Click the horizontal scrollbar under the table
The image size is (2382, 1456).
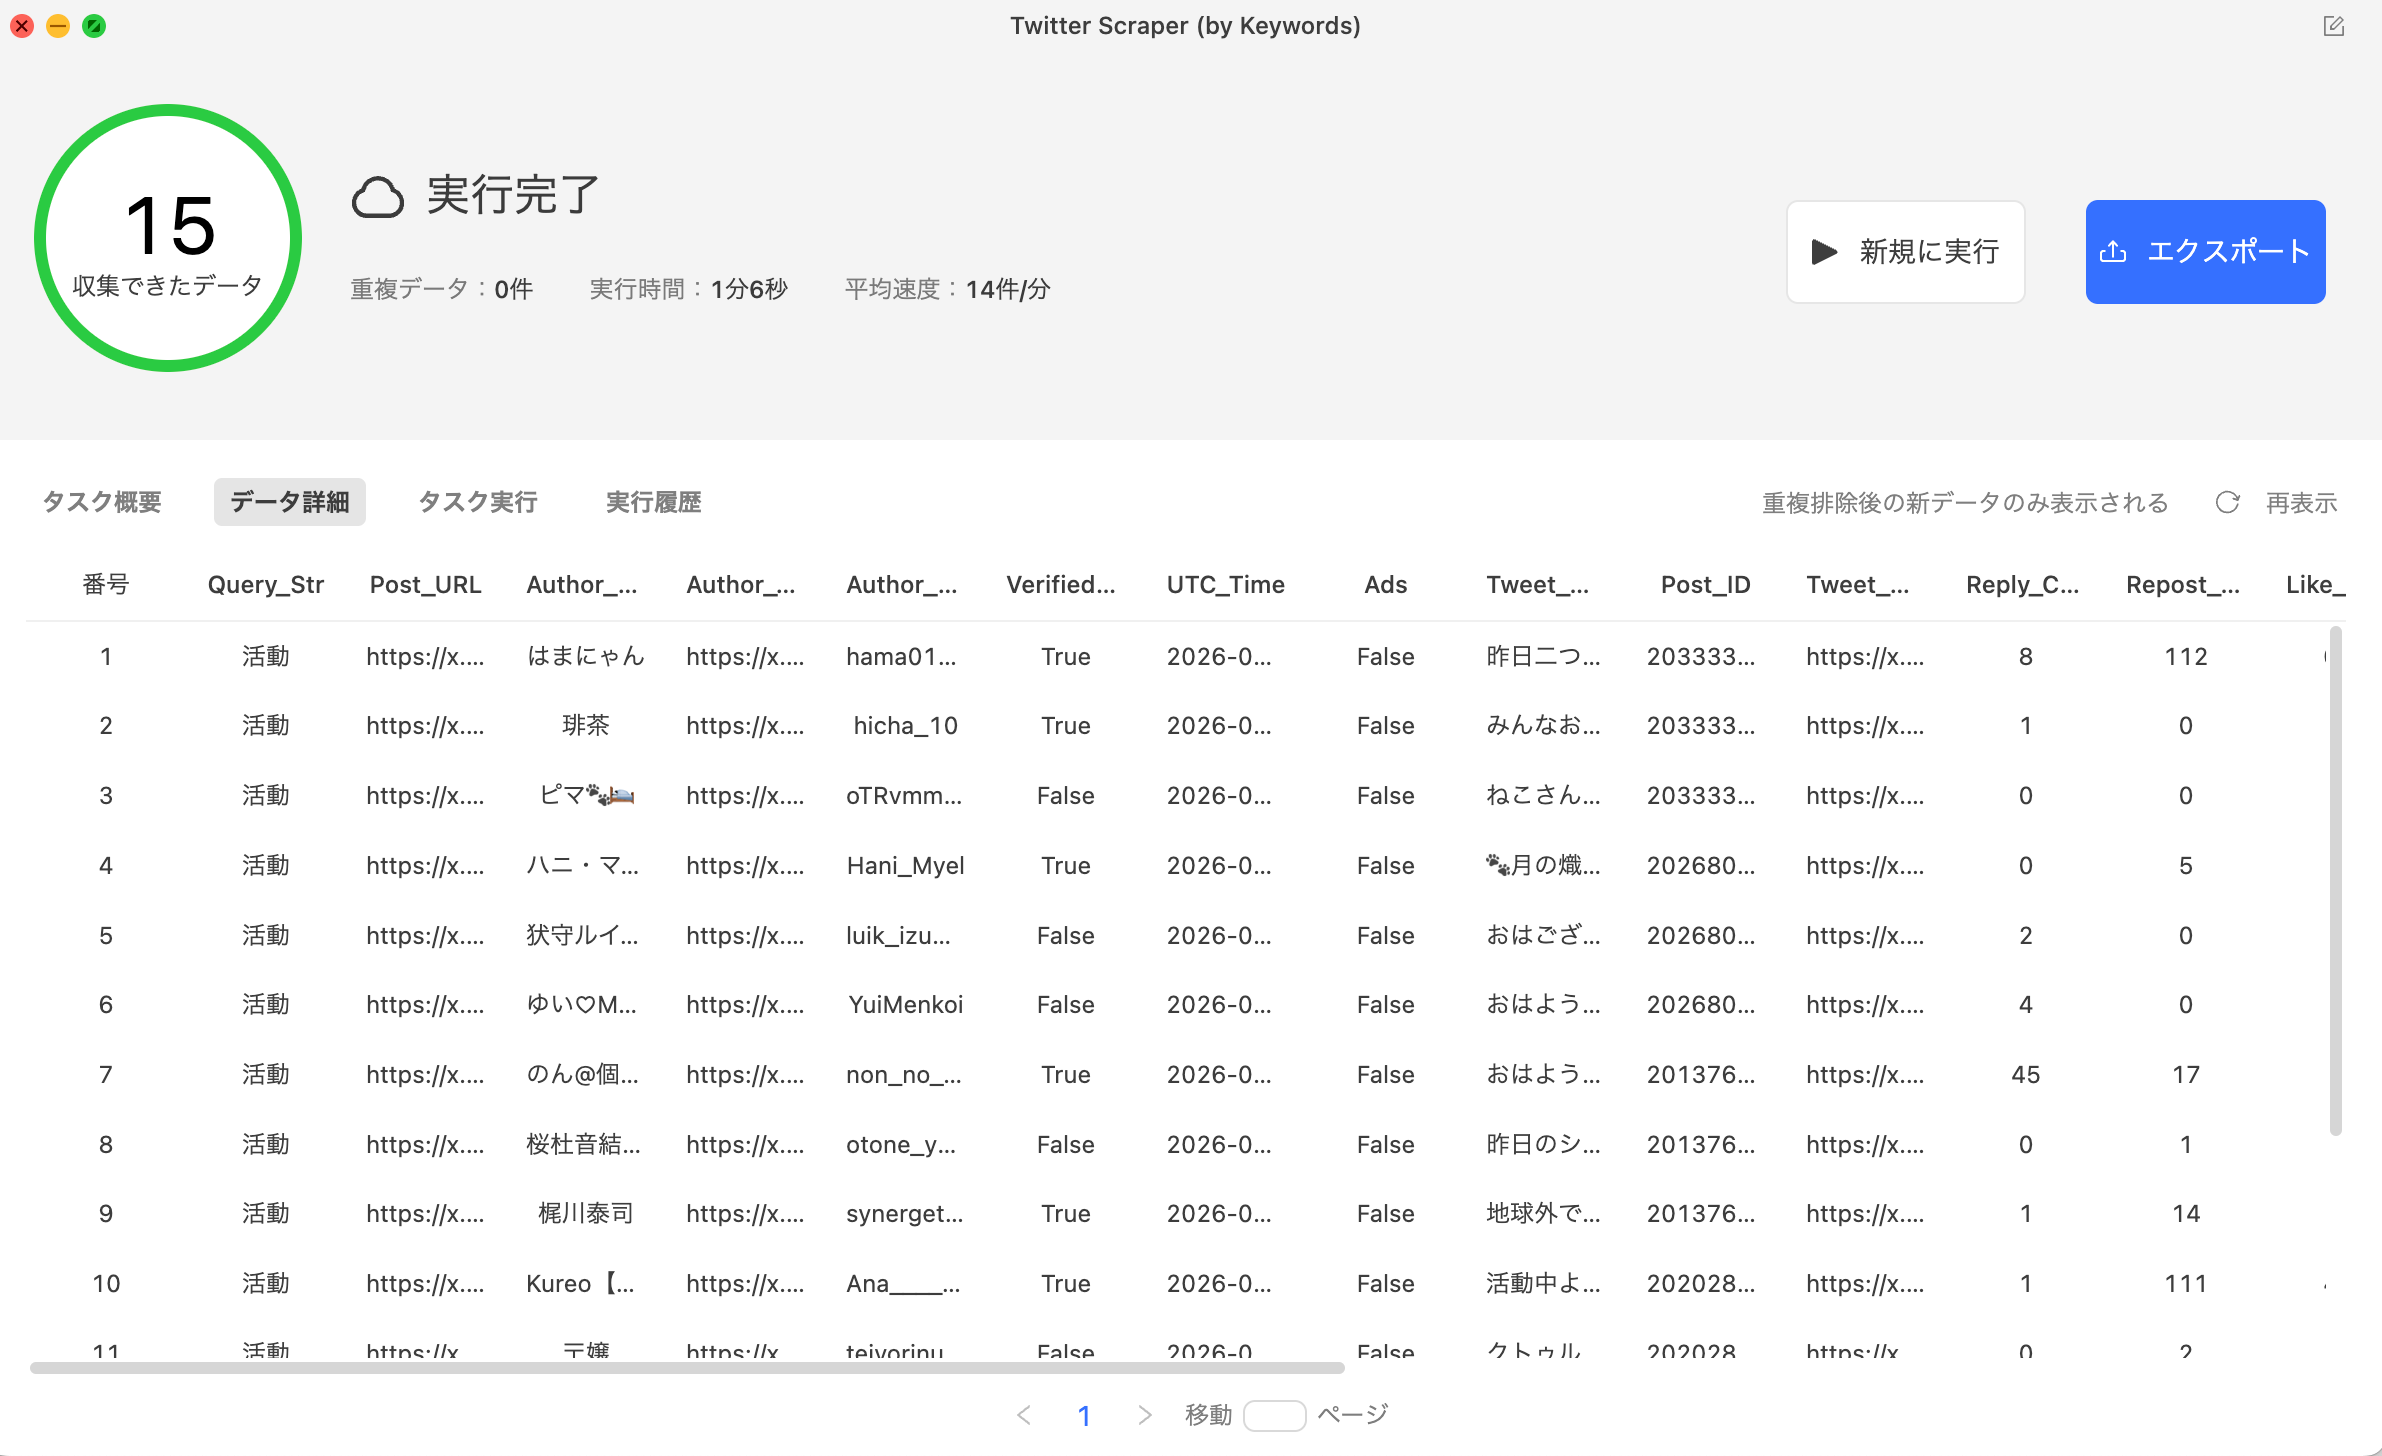coord(687,1367)
